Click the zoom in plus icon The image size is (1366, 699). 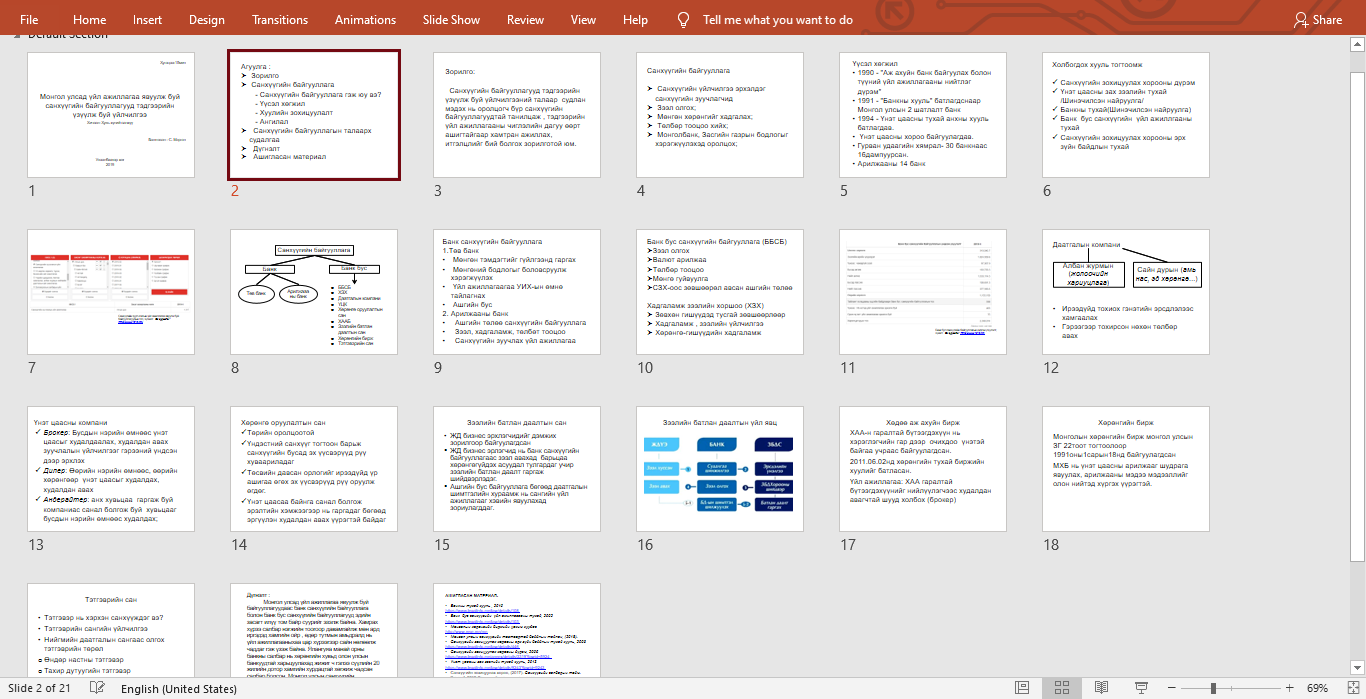click(x=1291, y=688)
